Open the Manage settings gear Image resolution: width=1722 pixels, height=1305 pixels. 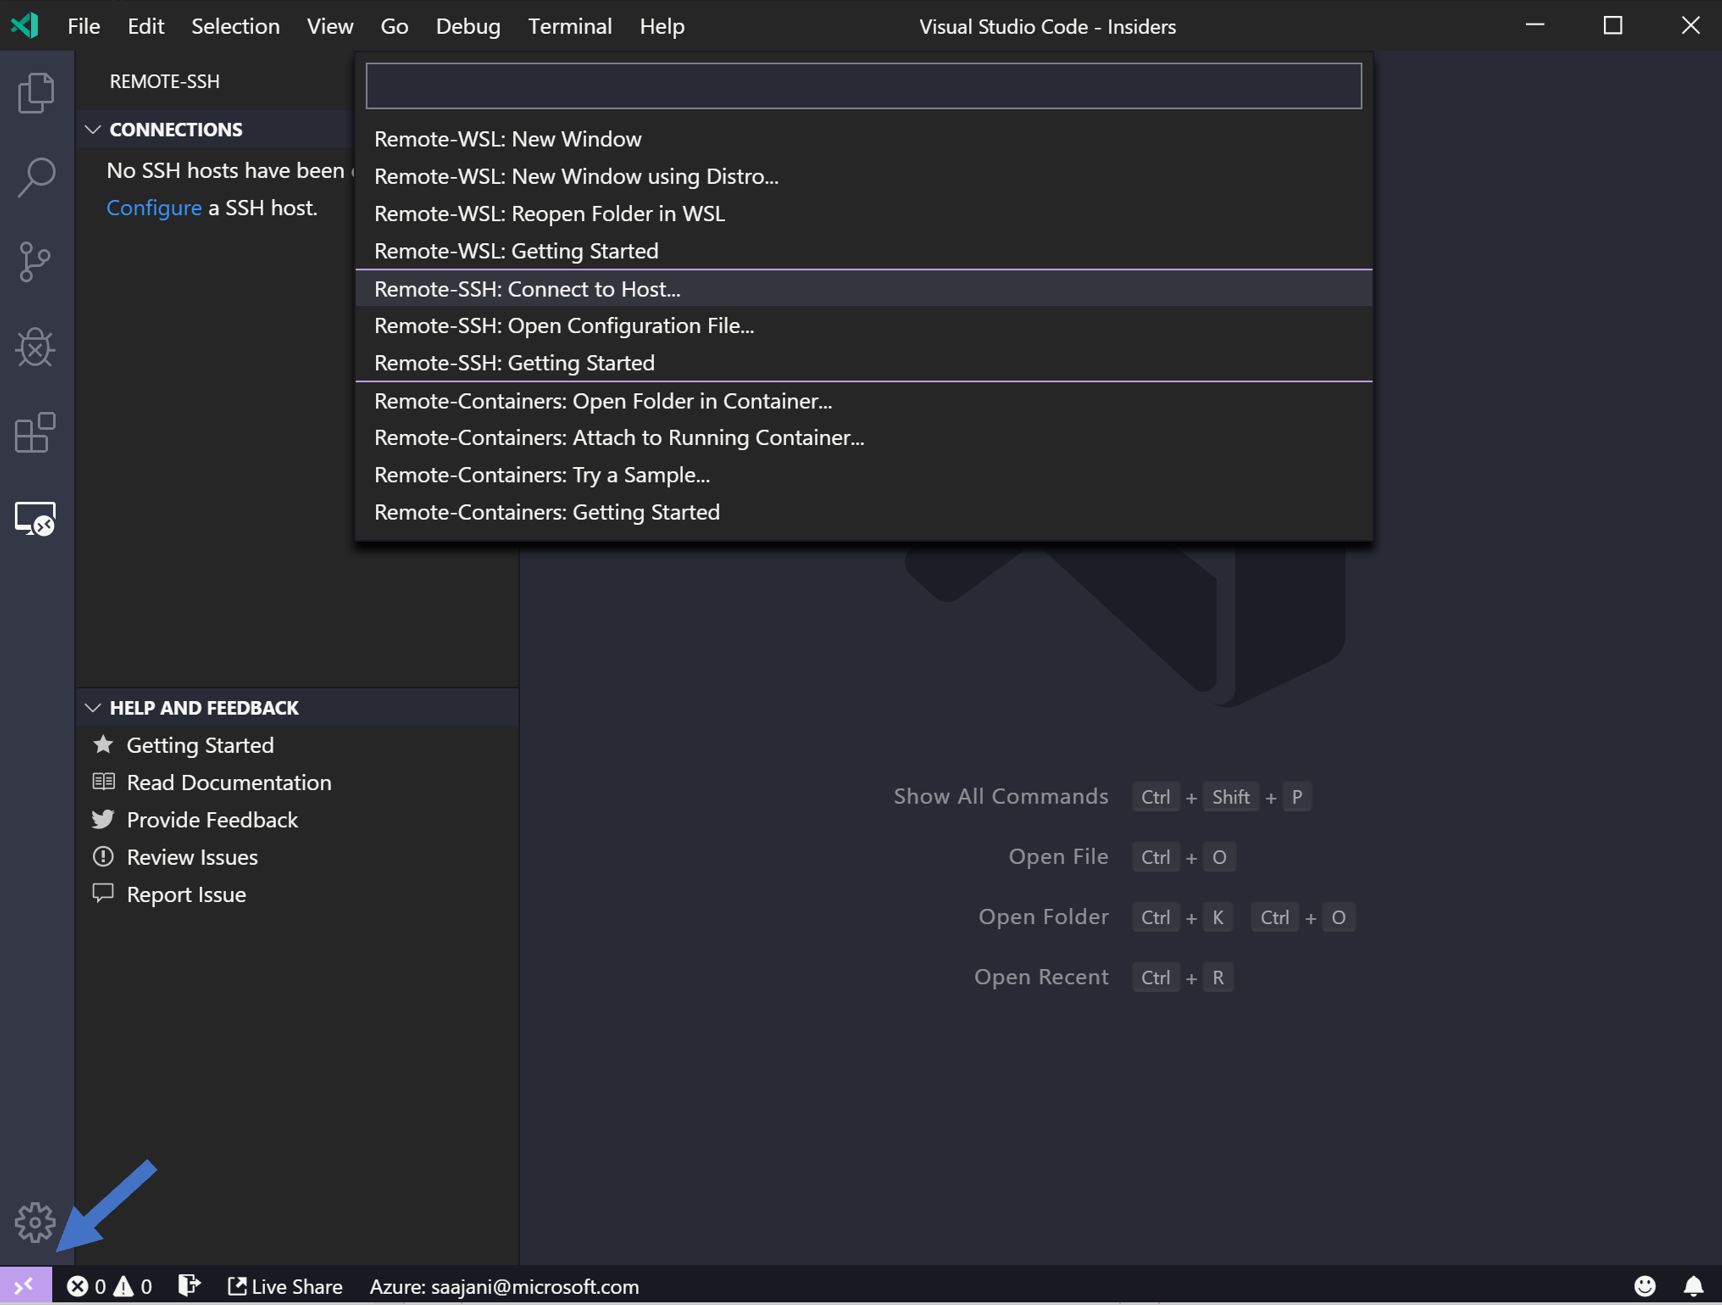36,1222
